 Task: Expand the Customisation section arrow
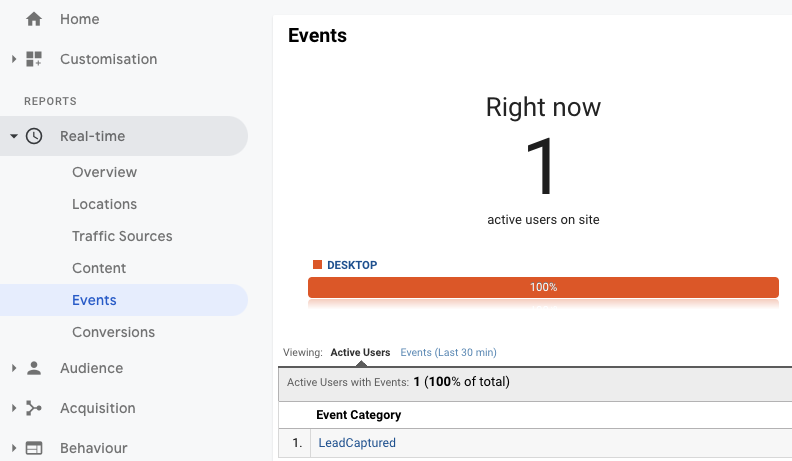click(14, 59)
